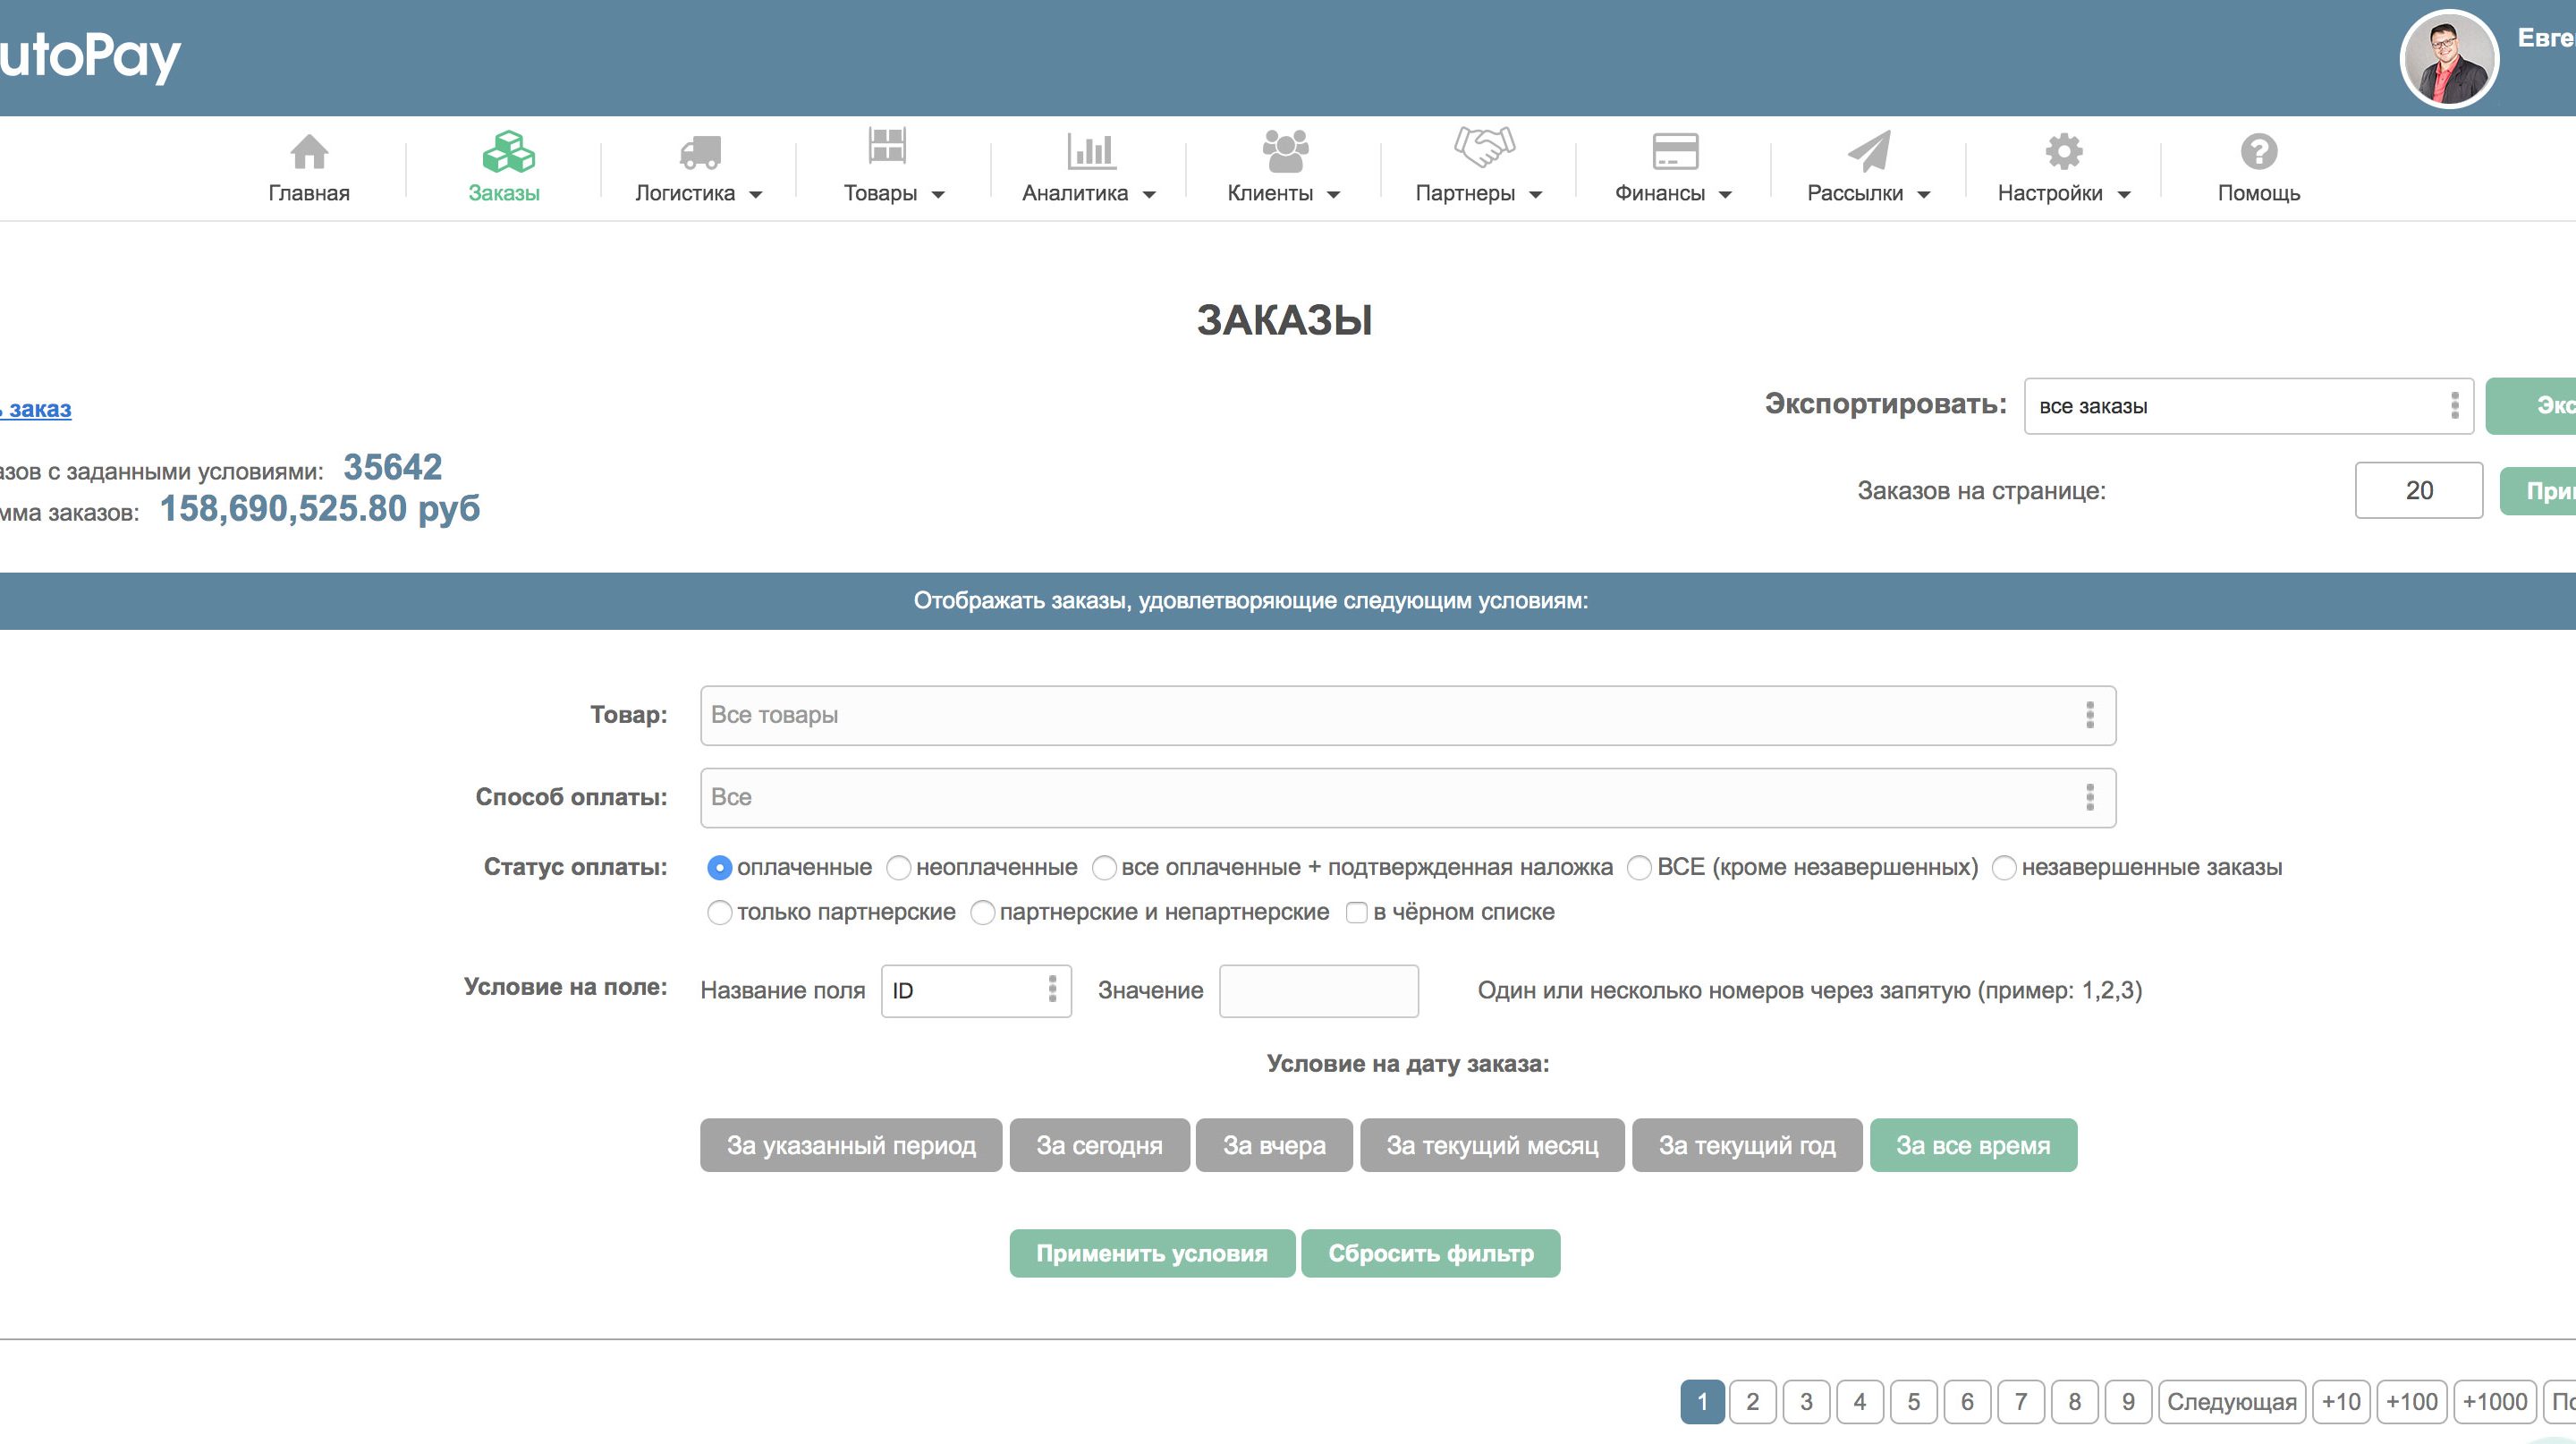The image size is (2576, 1444).
Task: Choose За текущий месяц filter
Action: 1492,1145
